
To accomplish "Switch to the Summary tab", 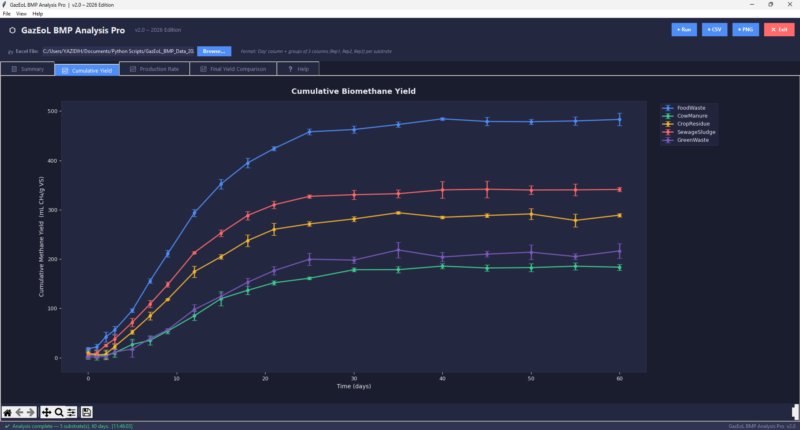I will pos(27,69).
